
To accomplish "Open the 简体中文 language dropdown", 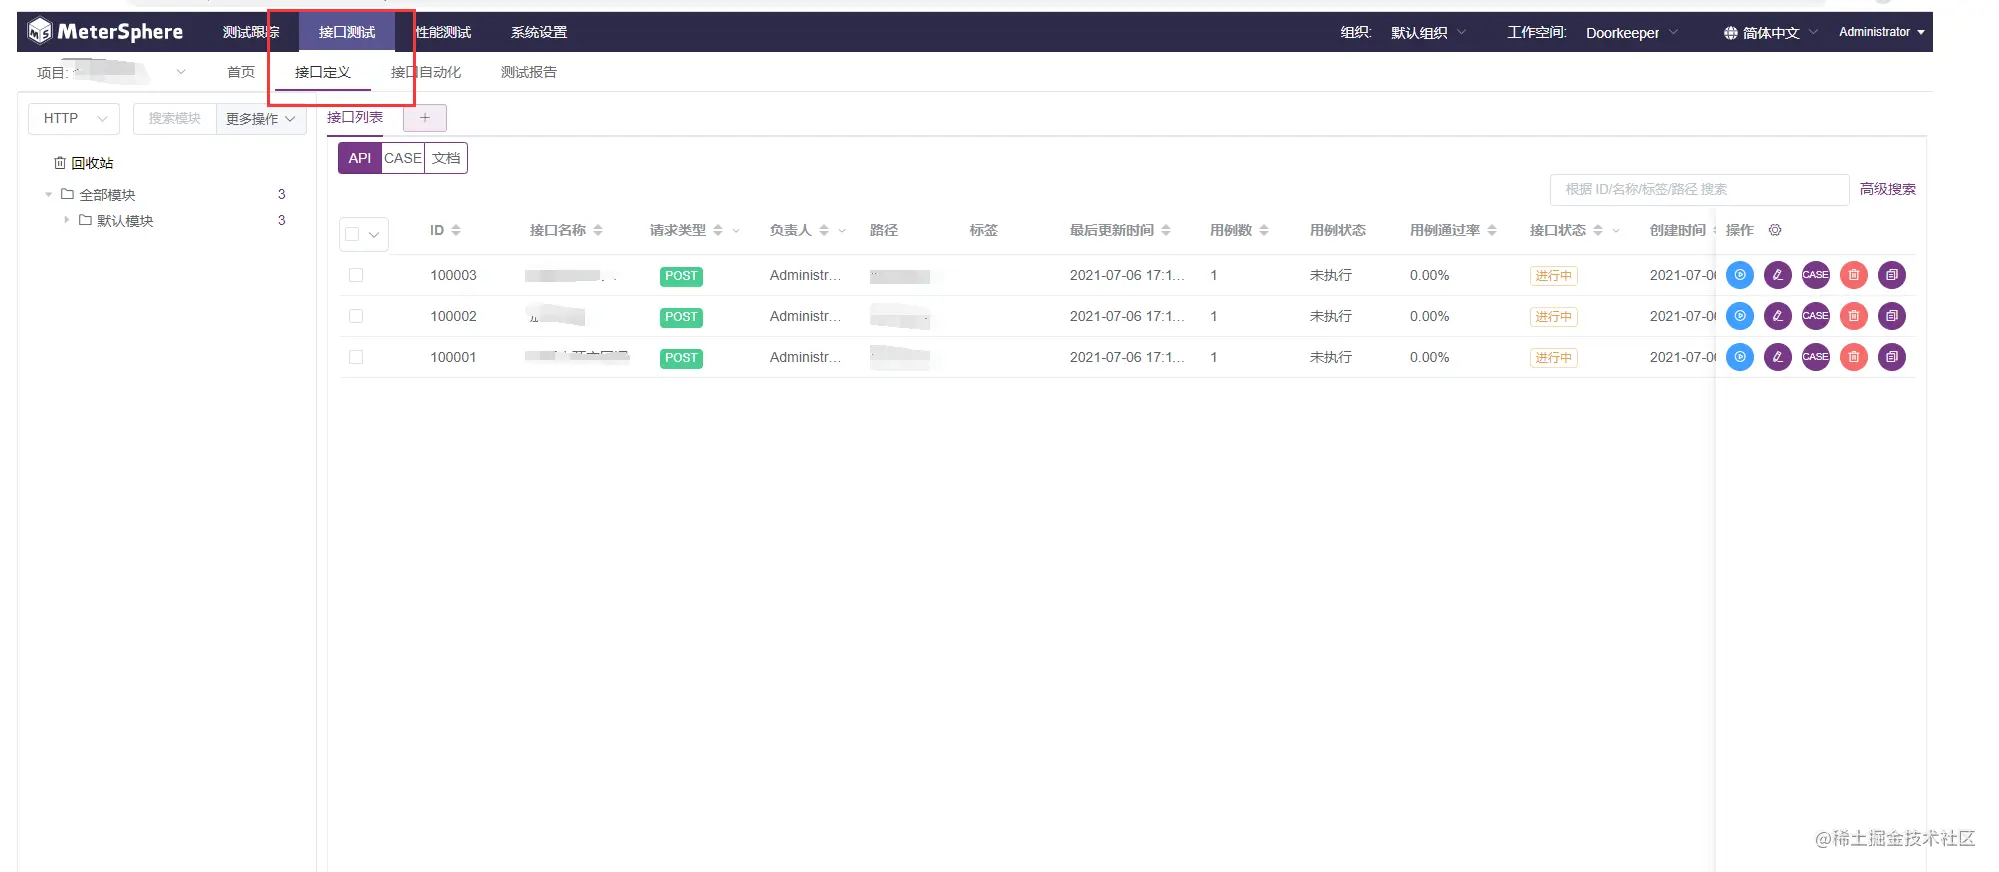I will pyautogui.click(x=1771, y=33).
